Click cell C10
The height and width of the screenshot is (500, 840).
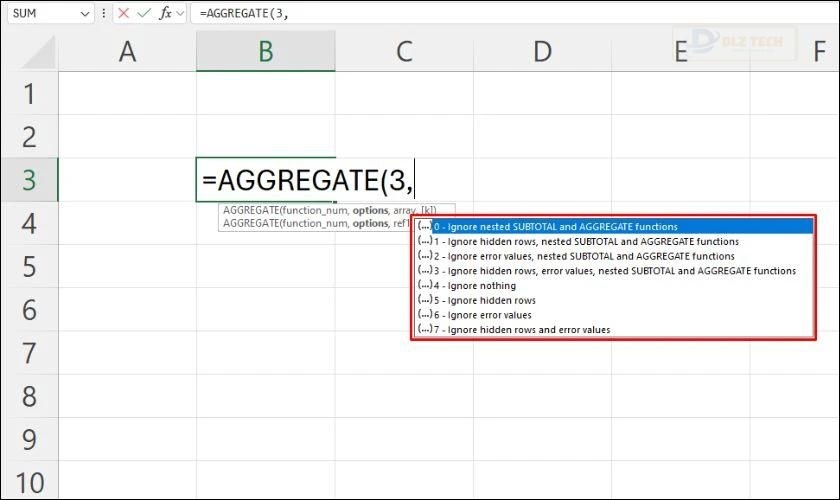coord(404,481)
